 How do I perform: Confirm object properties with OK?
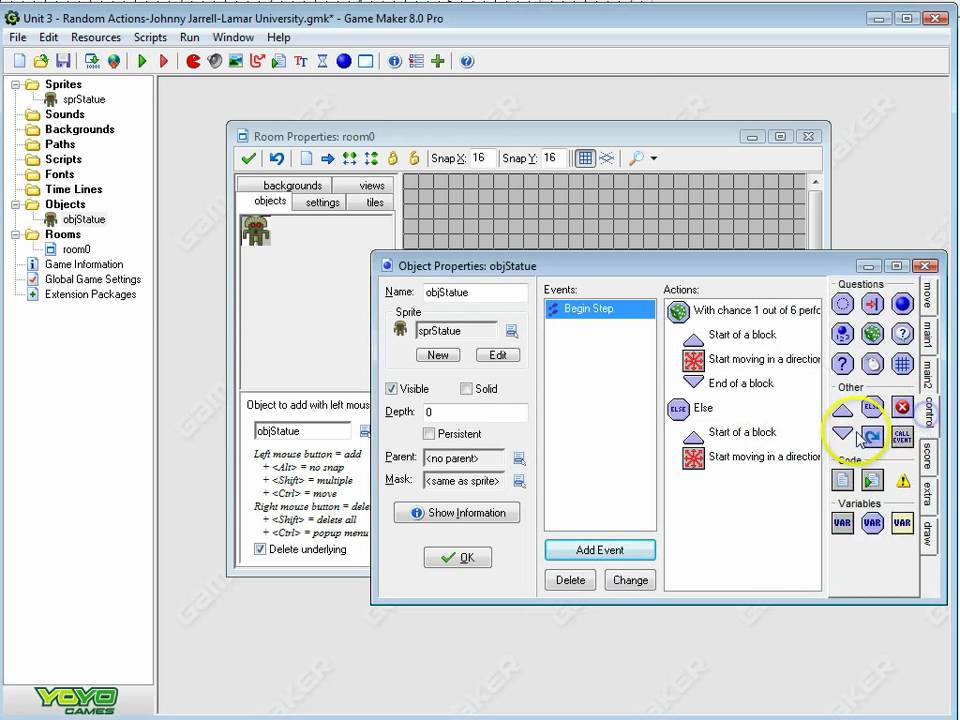pos(458,557)
